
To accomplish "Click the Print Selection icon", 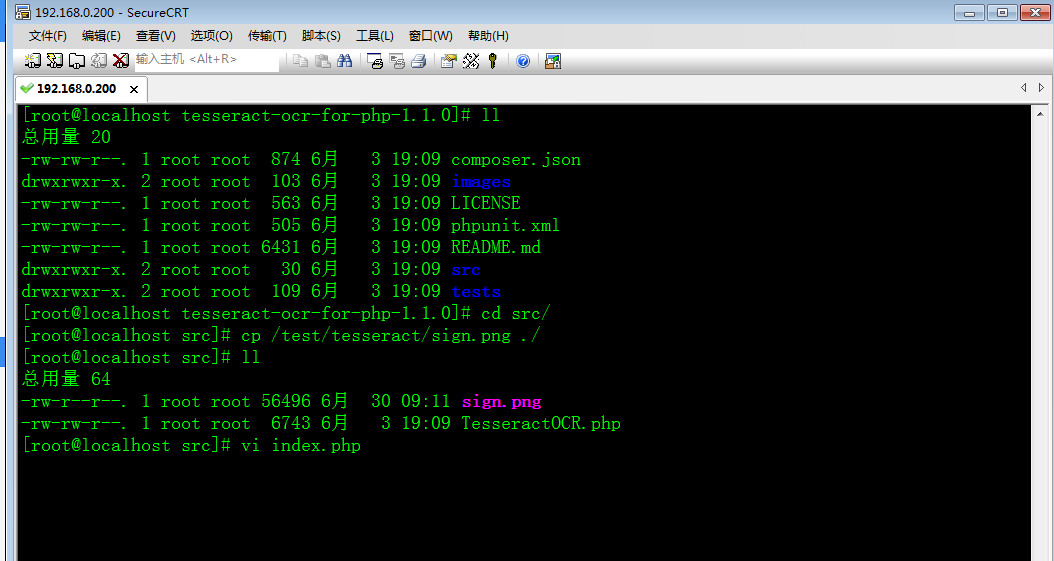I will [397, 61].
